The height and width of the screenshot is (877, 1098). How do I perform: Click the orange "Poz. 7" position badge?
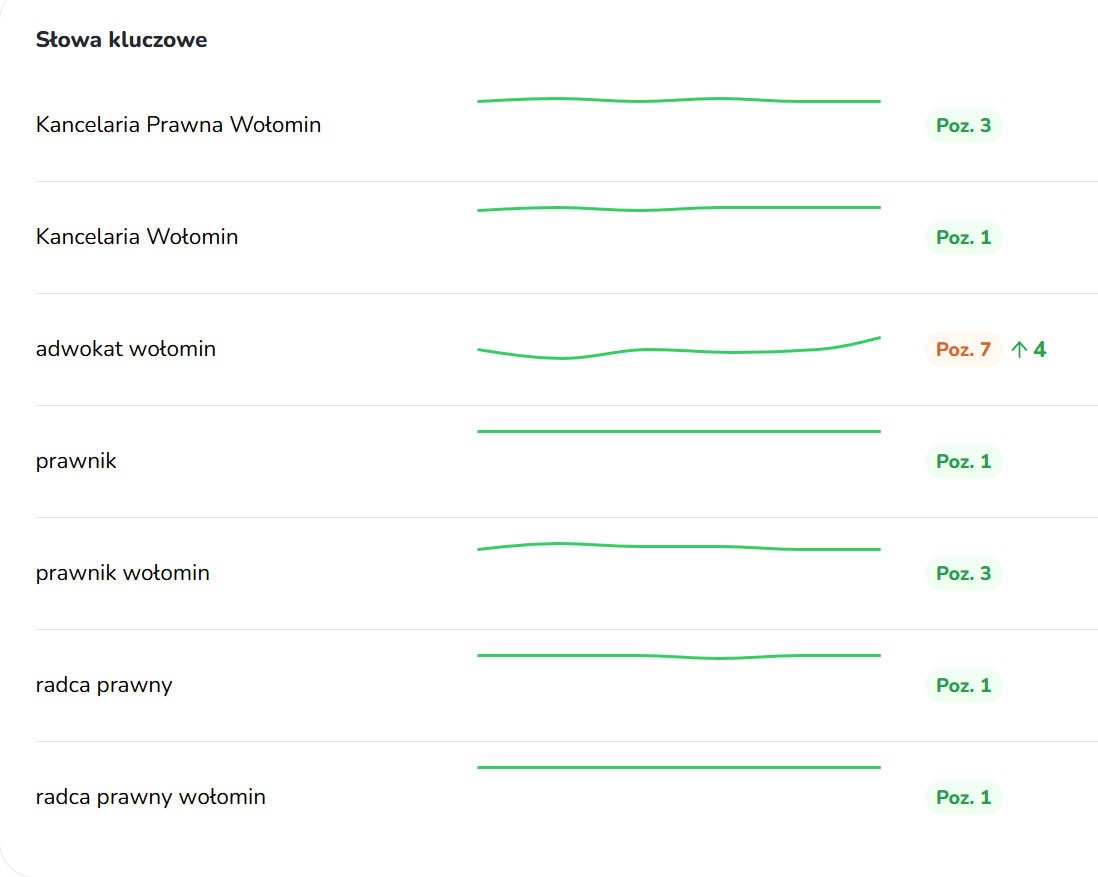tap(963, 350)
